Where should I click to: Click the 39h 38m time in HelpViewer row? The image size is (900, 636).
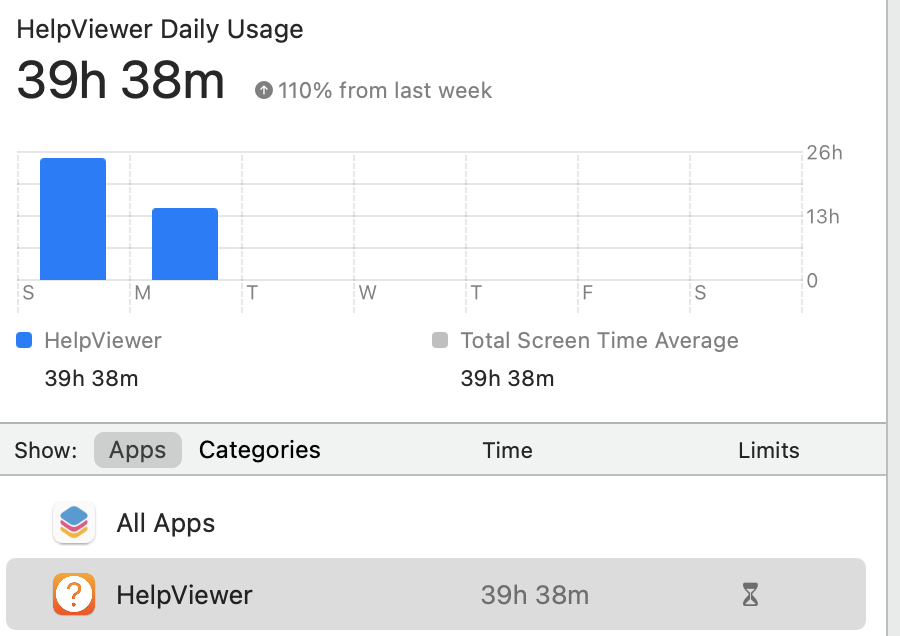pos(534,596)
